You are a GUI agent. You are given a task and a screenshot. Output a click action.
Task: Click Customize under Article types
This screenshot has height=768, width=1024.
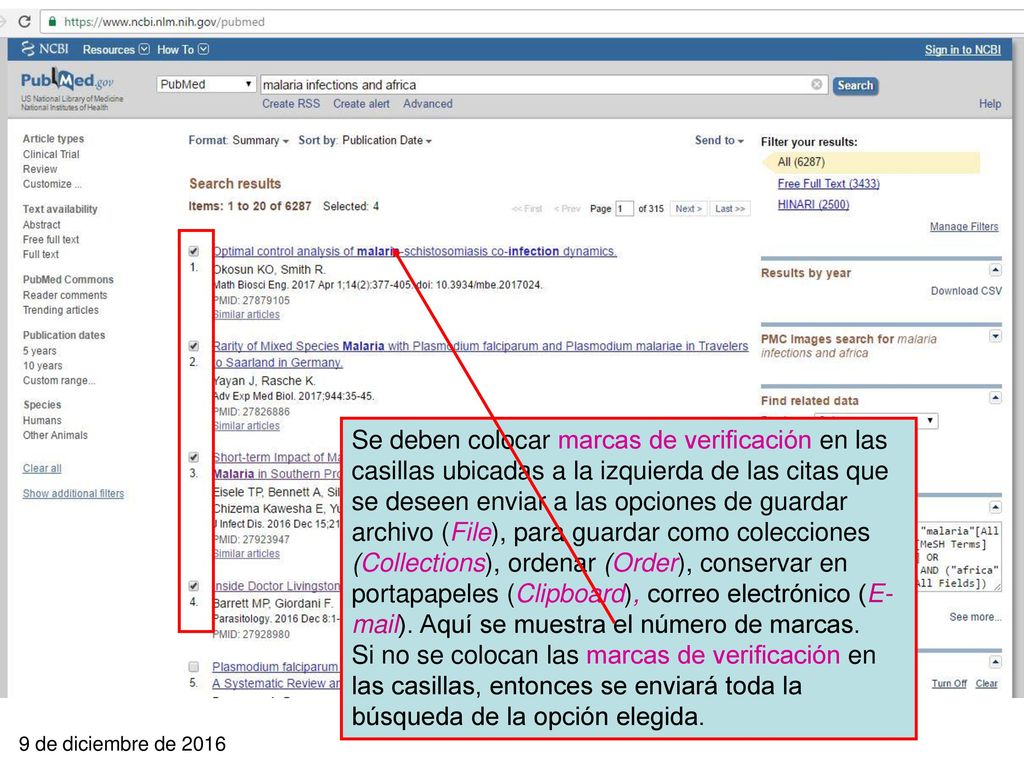click(52, 184)
